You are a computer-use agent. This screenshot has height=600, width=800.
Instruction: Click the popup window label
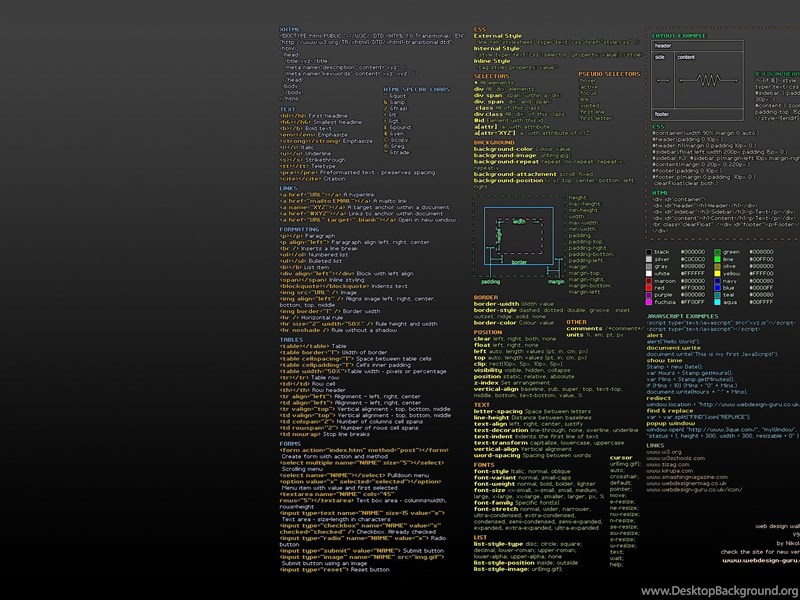point(670,423)
